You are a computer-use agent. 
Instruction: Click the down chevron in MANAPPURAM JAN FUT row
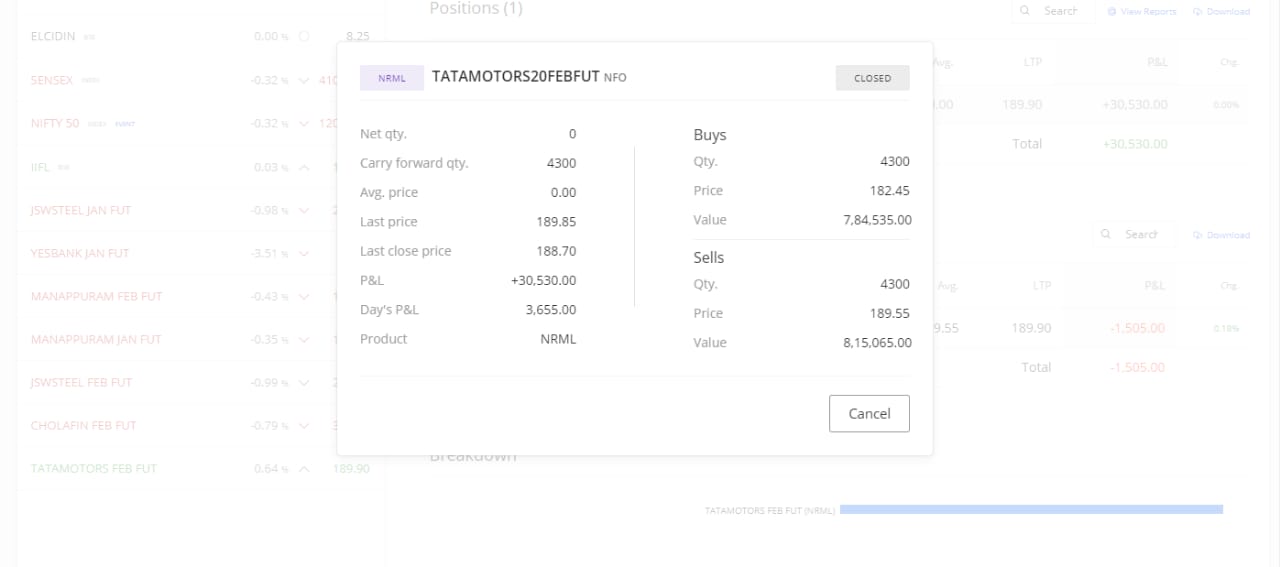[x=304, y=339]
